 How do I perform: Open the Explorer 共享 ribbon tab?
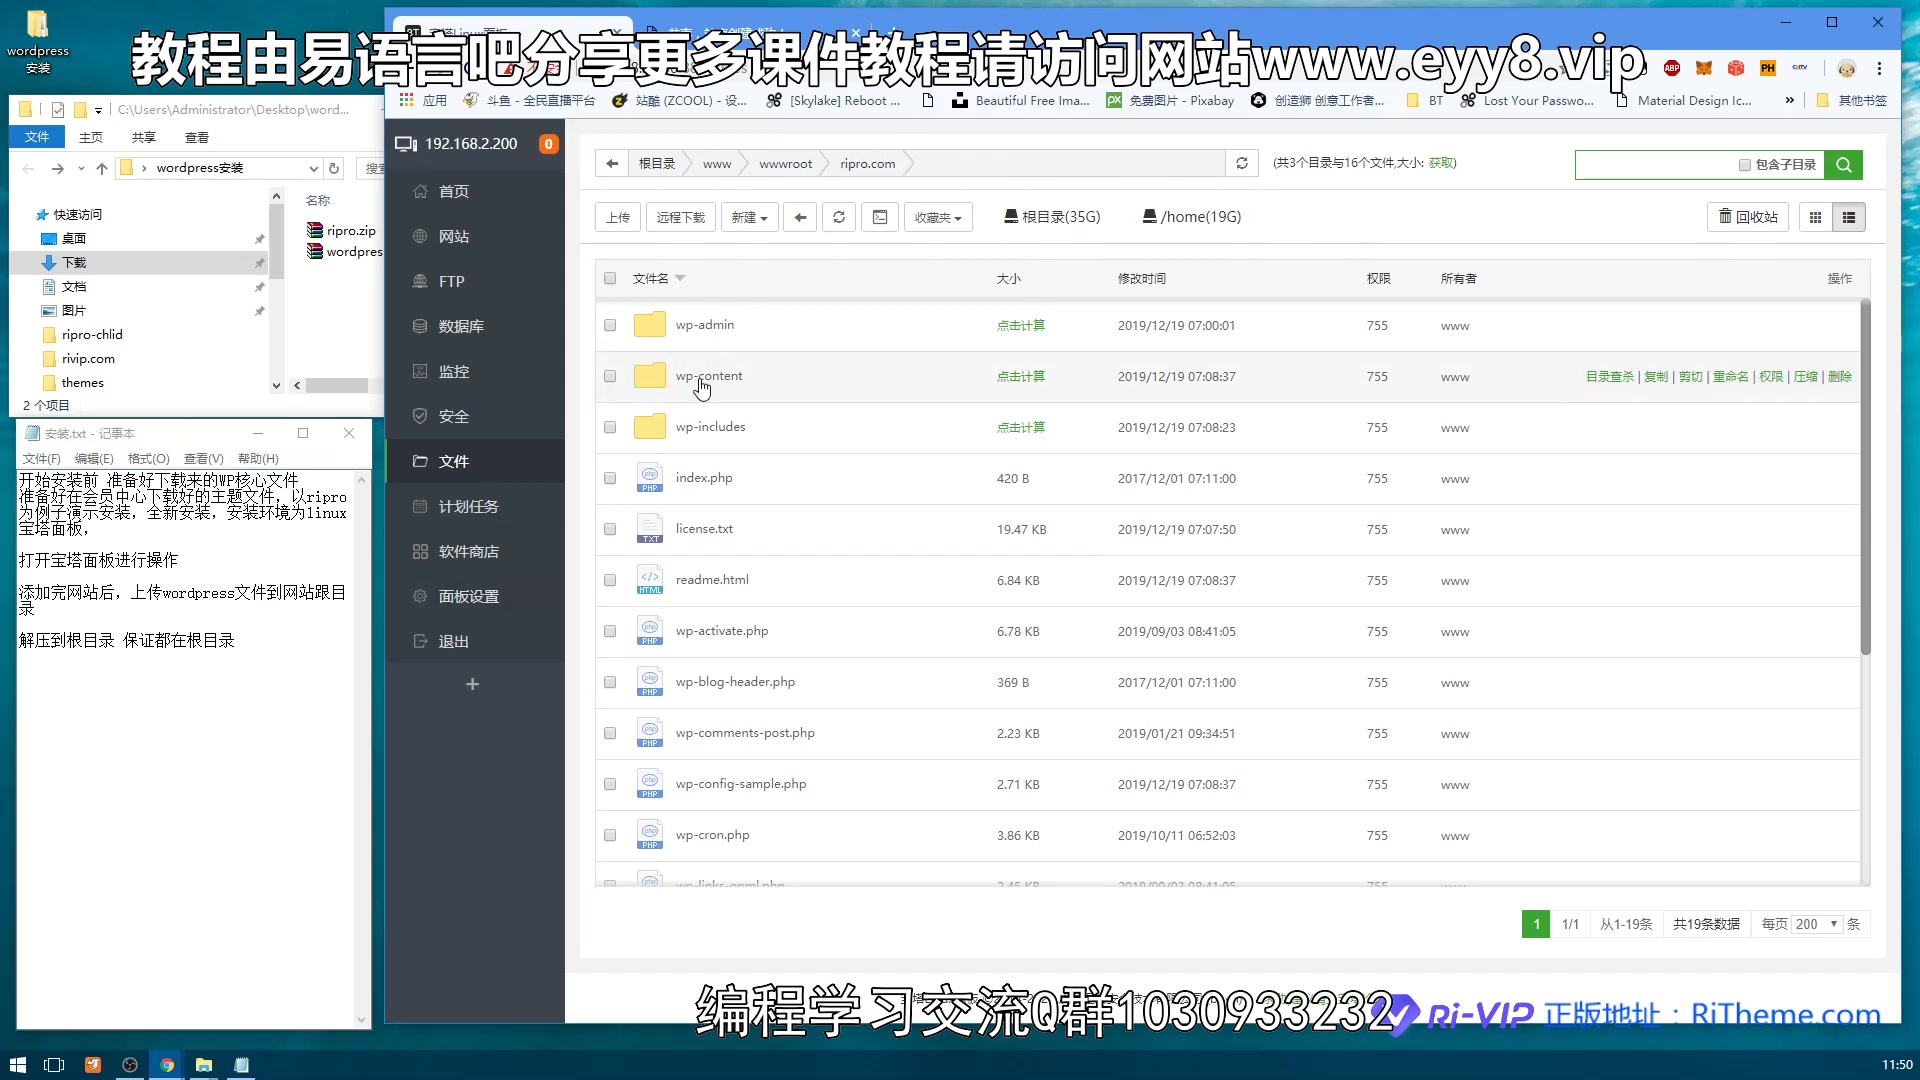tap(144, 137)
